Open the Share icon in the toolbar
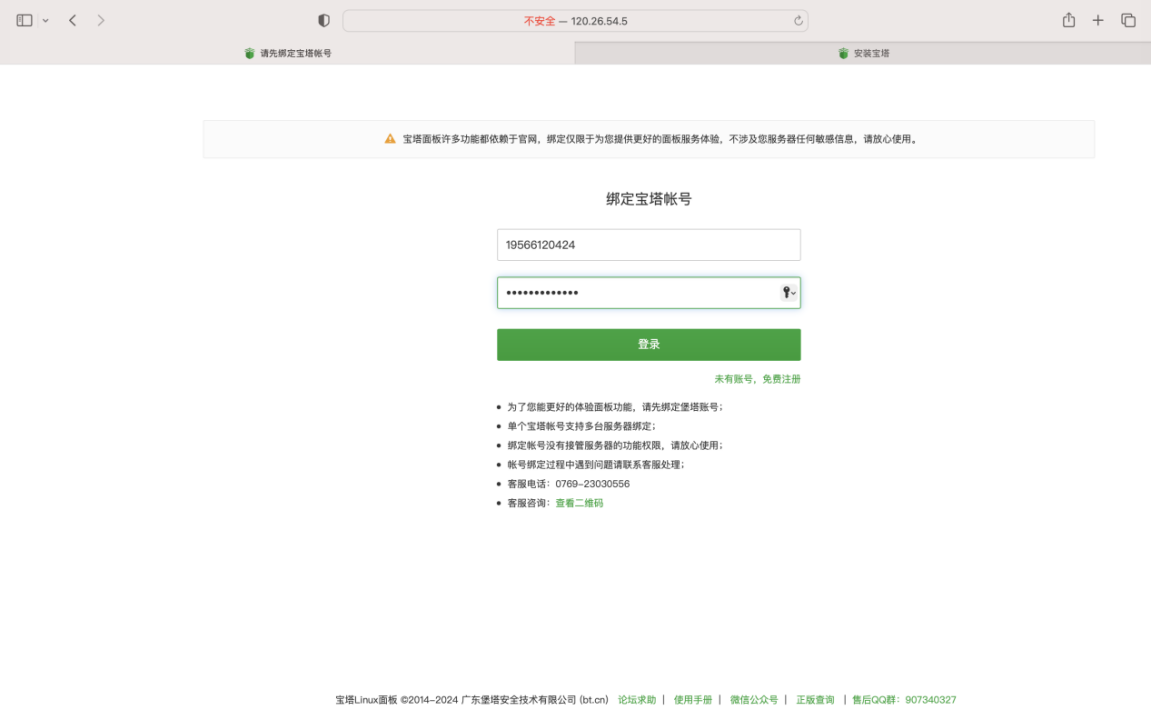The image size is (1151, 720). (x=1069, y=20)
